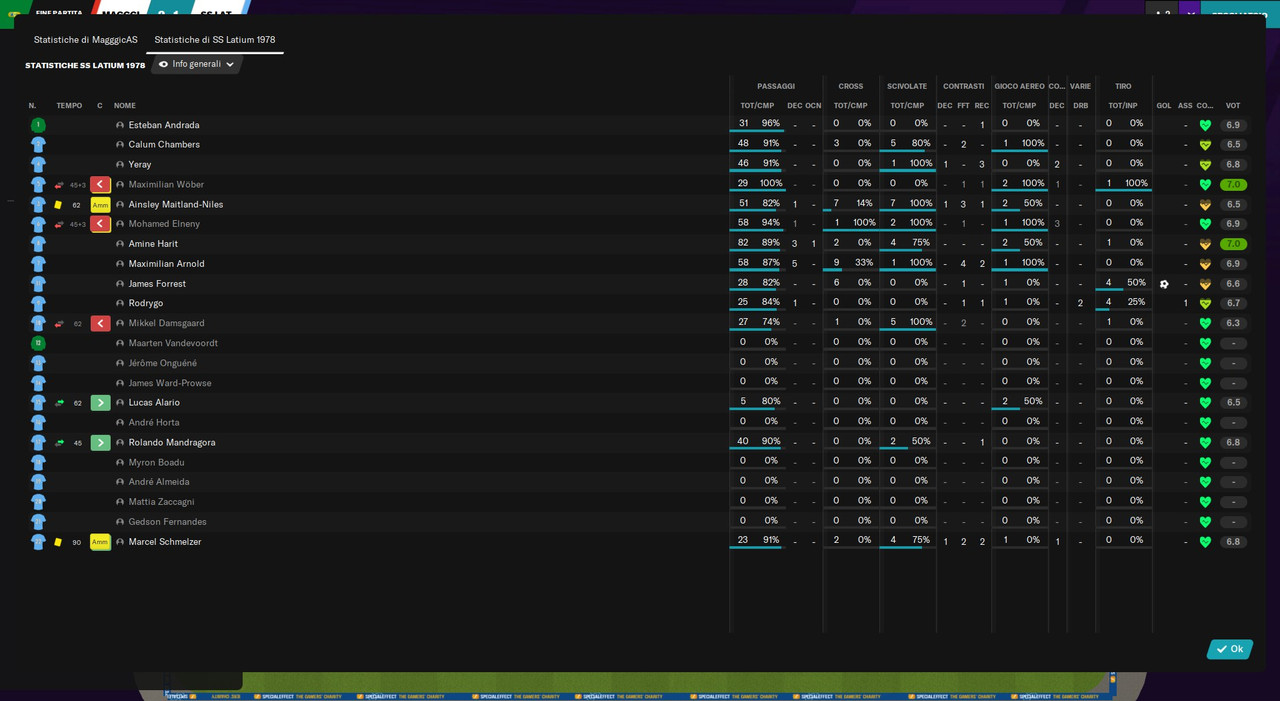Click the goal ball icon in James Forrest's row
This screenshot has width=1280, height=701.
pyautogui.click(x=1164, y=284)
